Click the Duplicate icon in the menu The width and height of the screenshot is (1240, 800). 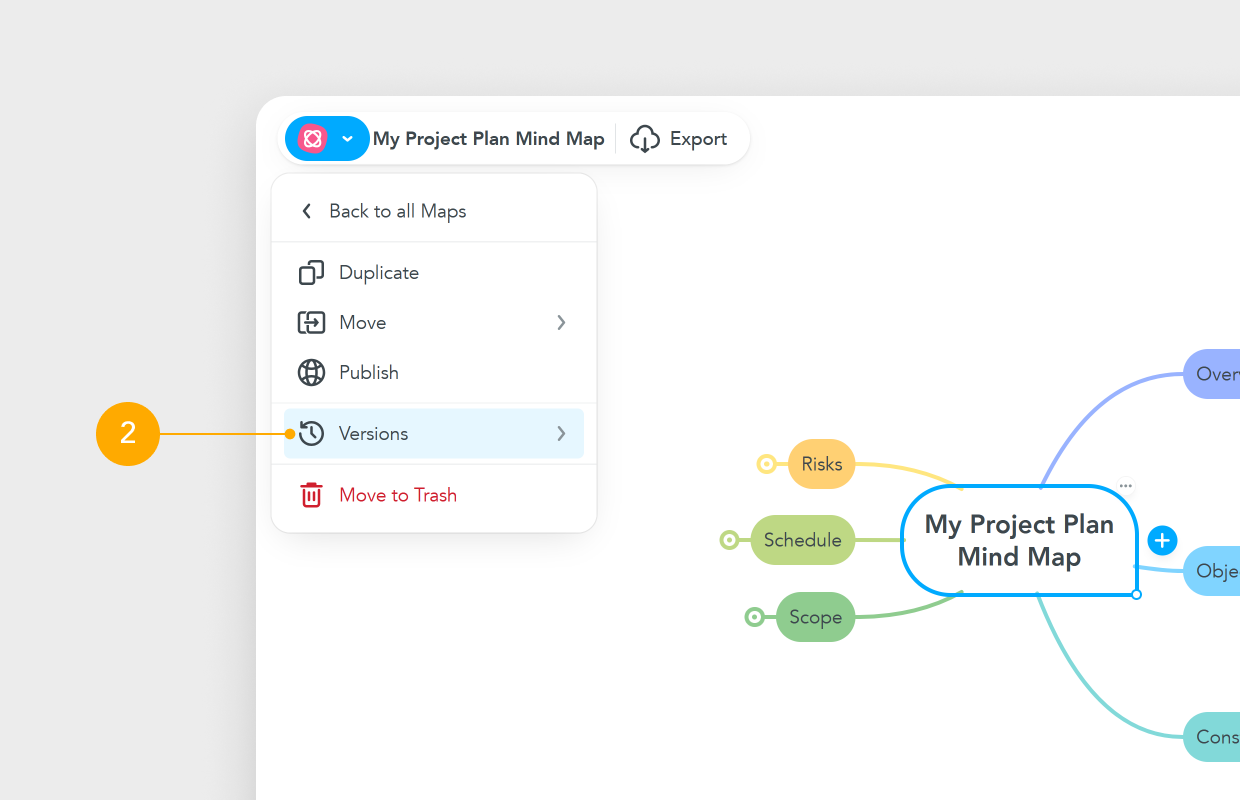click(311, 273)
